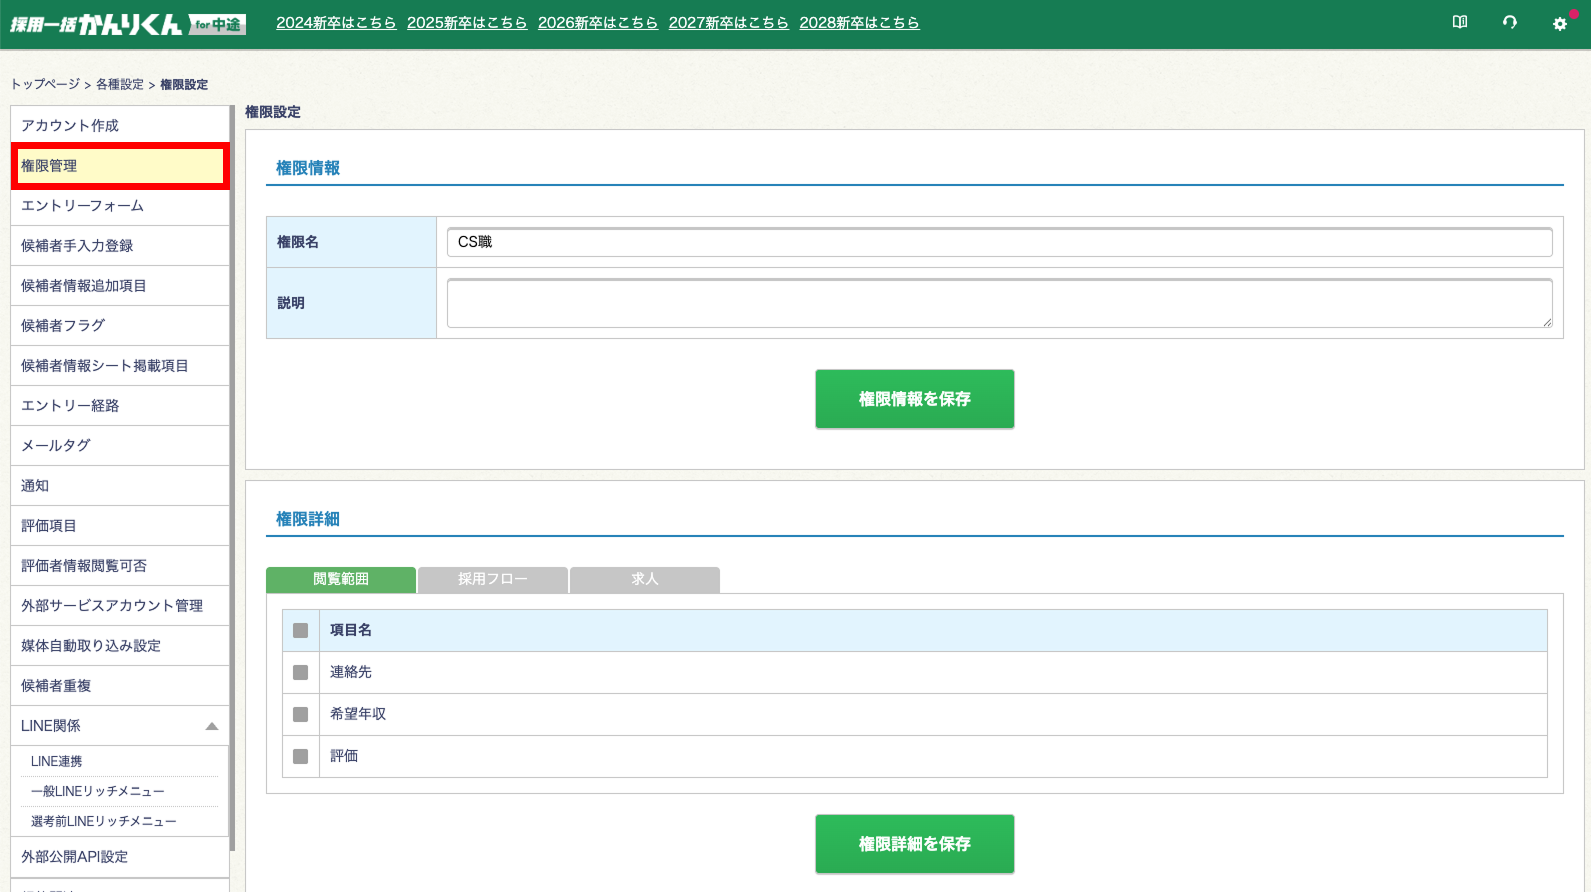This screenshot has width=1591, height=892.
Task: Check the 連絡先 checkbox
Action: tap(300, 672)
